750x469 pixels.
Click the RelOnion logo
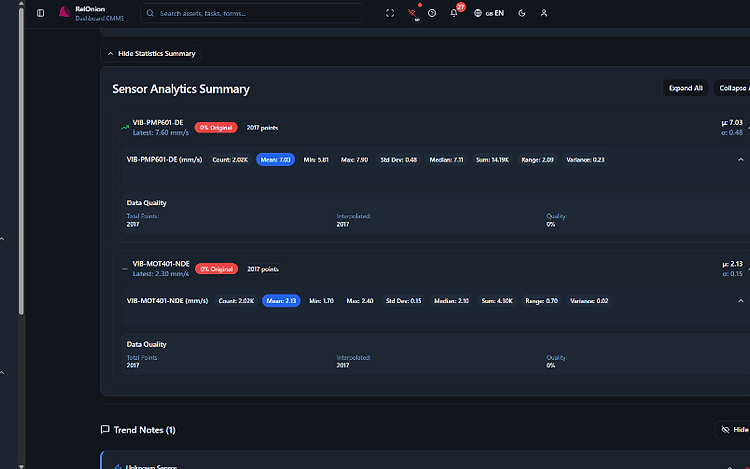click(64, 12)
